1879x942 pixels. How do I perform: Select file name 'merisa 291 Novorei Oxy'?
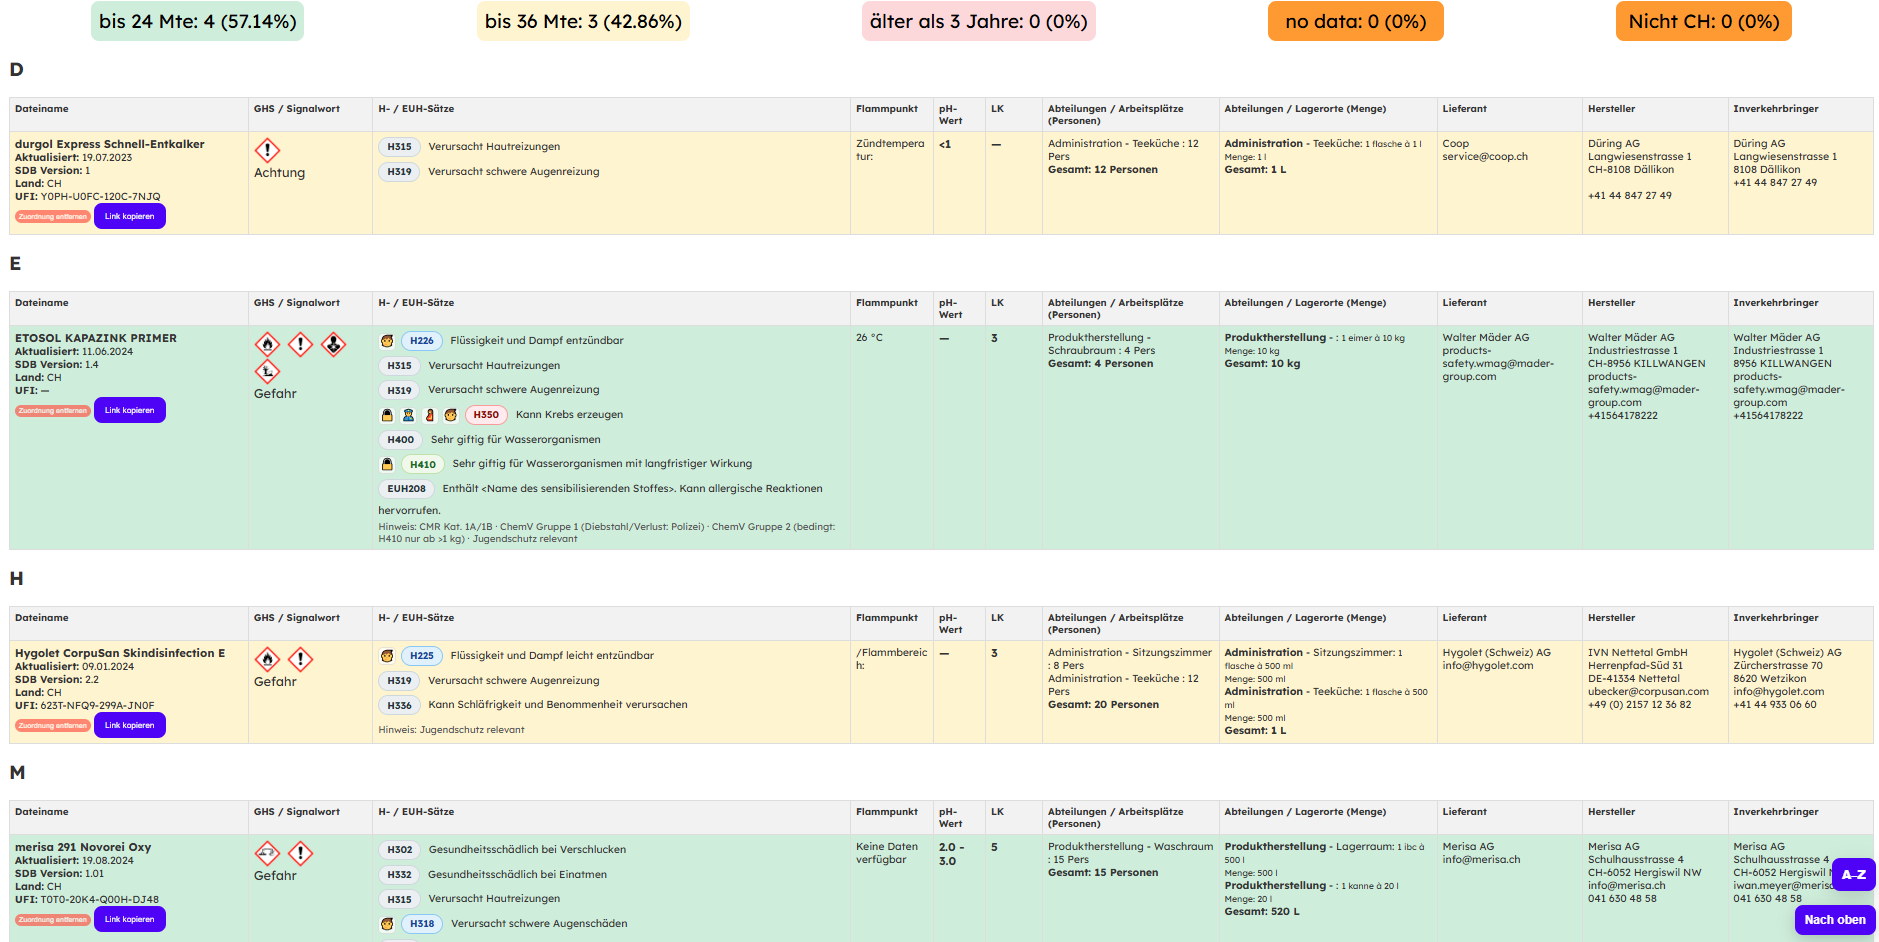(x=83, y=847)
